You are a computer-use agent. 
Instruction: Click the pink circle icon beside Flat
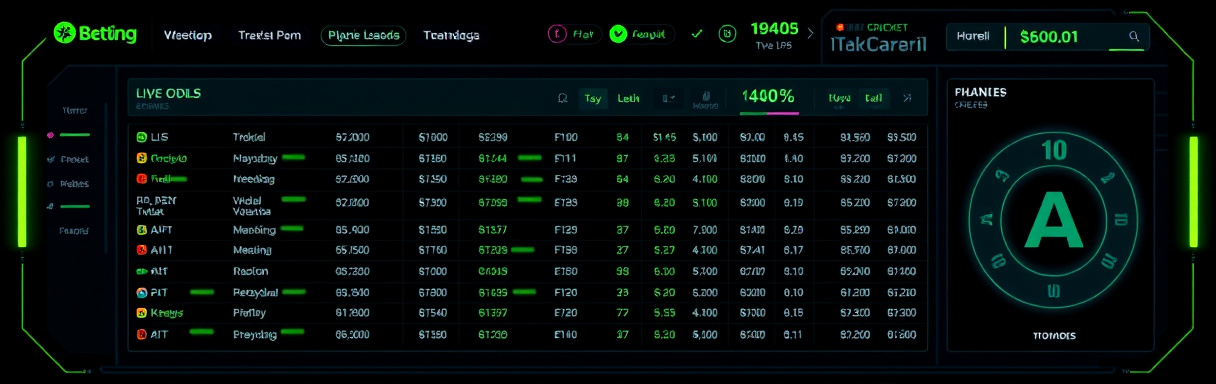click(558, 34)
